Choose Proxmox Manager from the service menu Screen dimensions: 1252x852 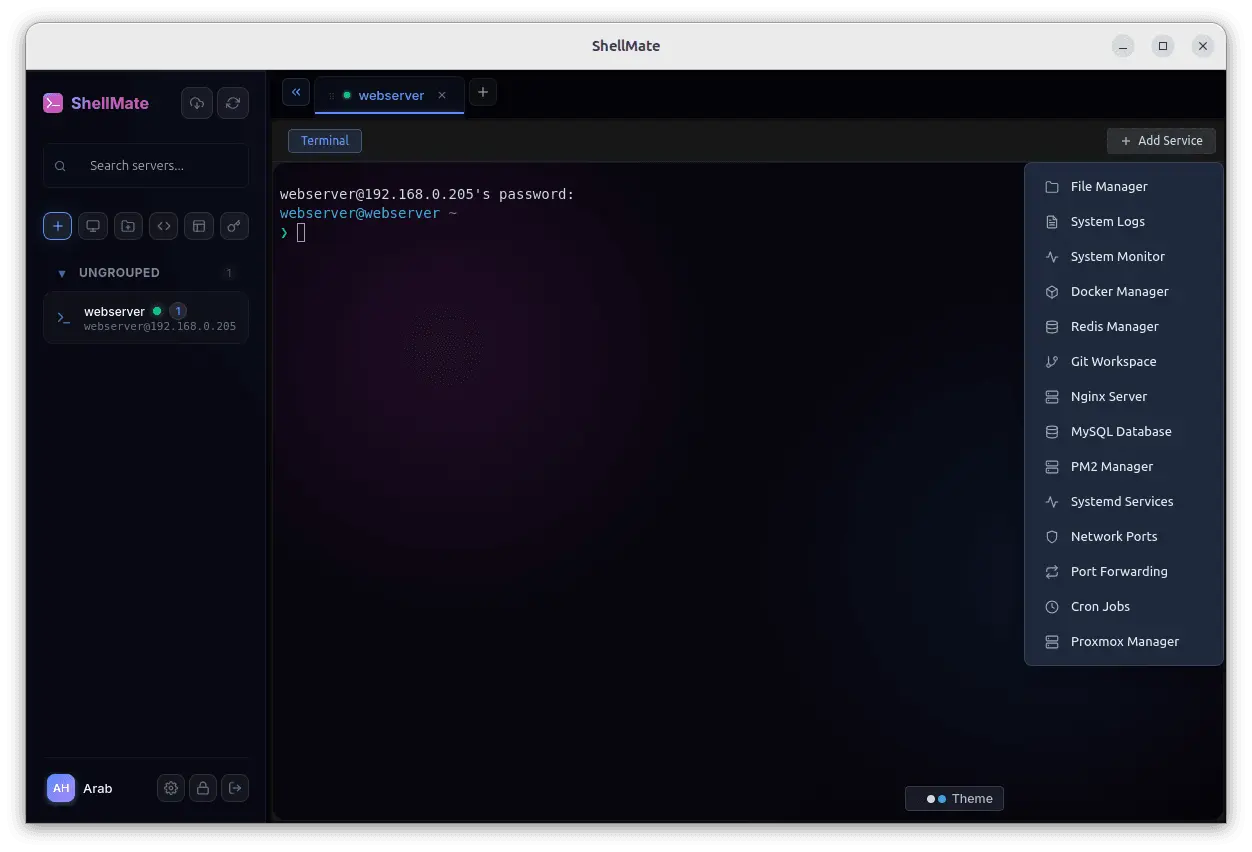(1124, 642)
